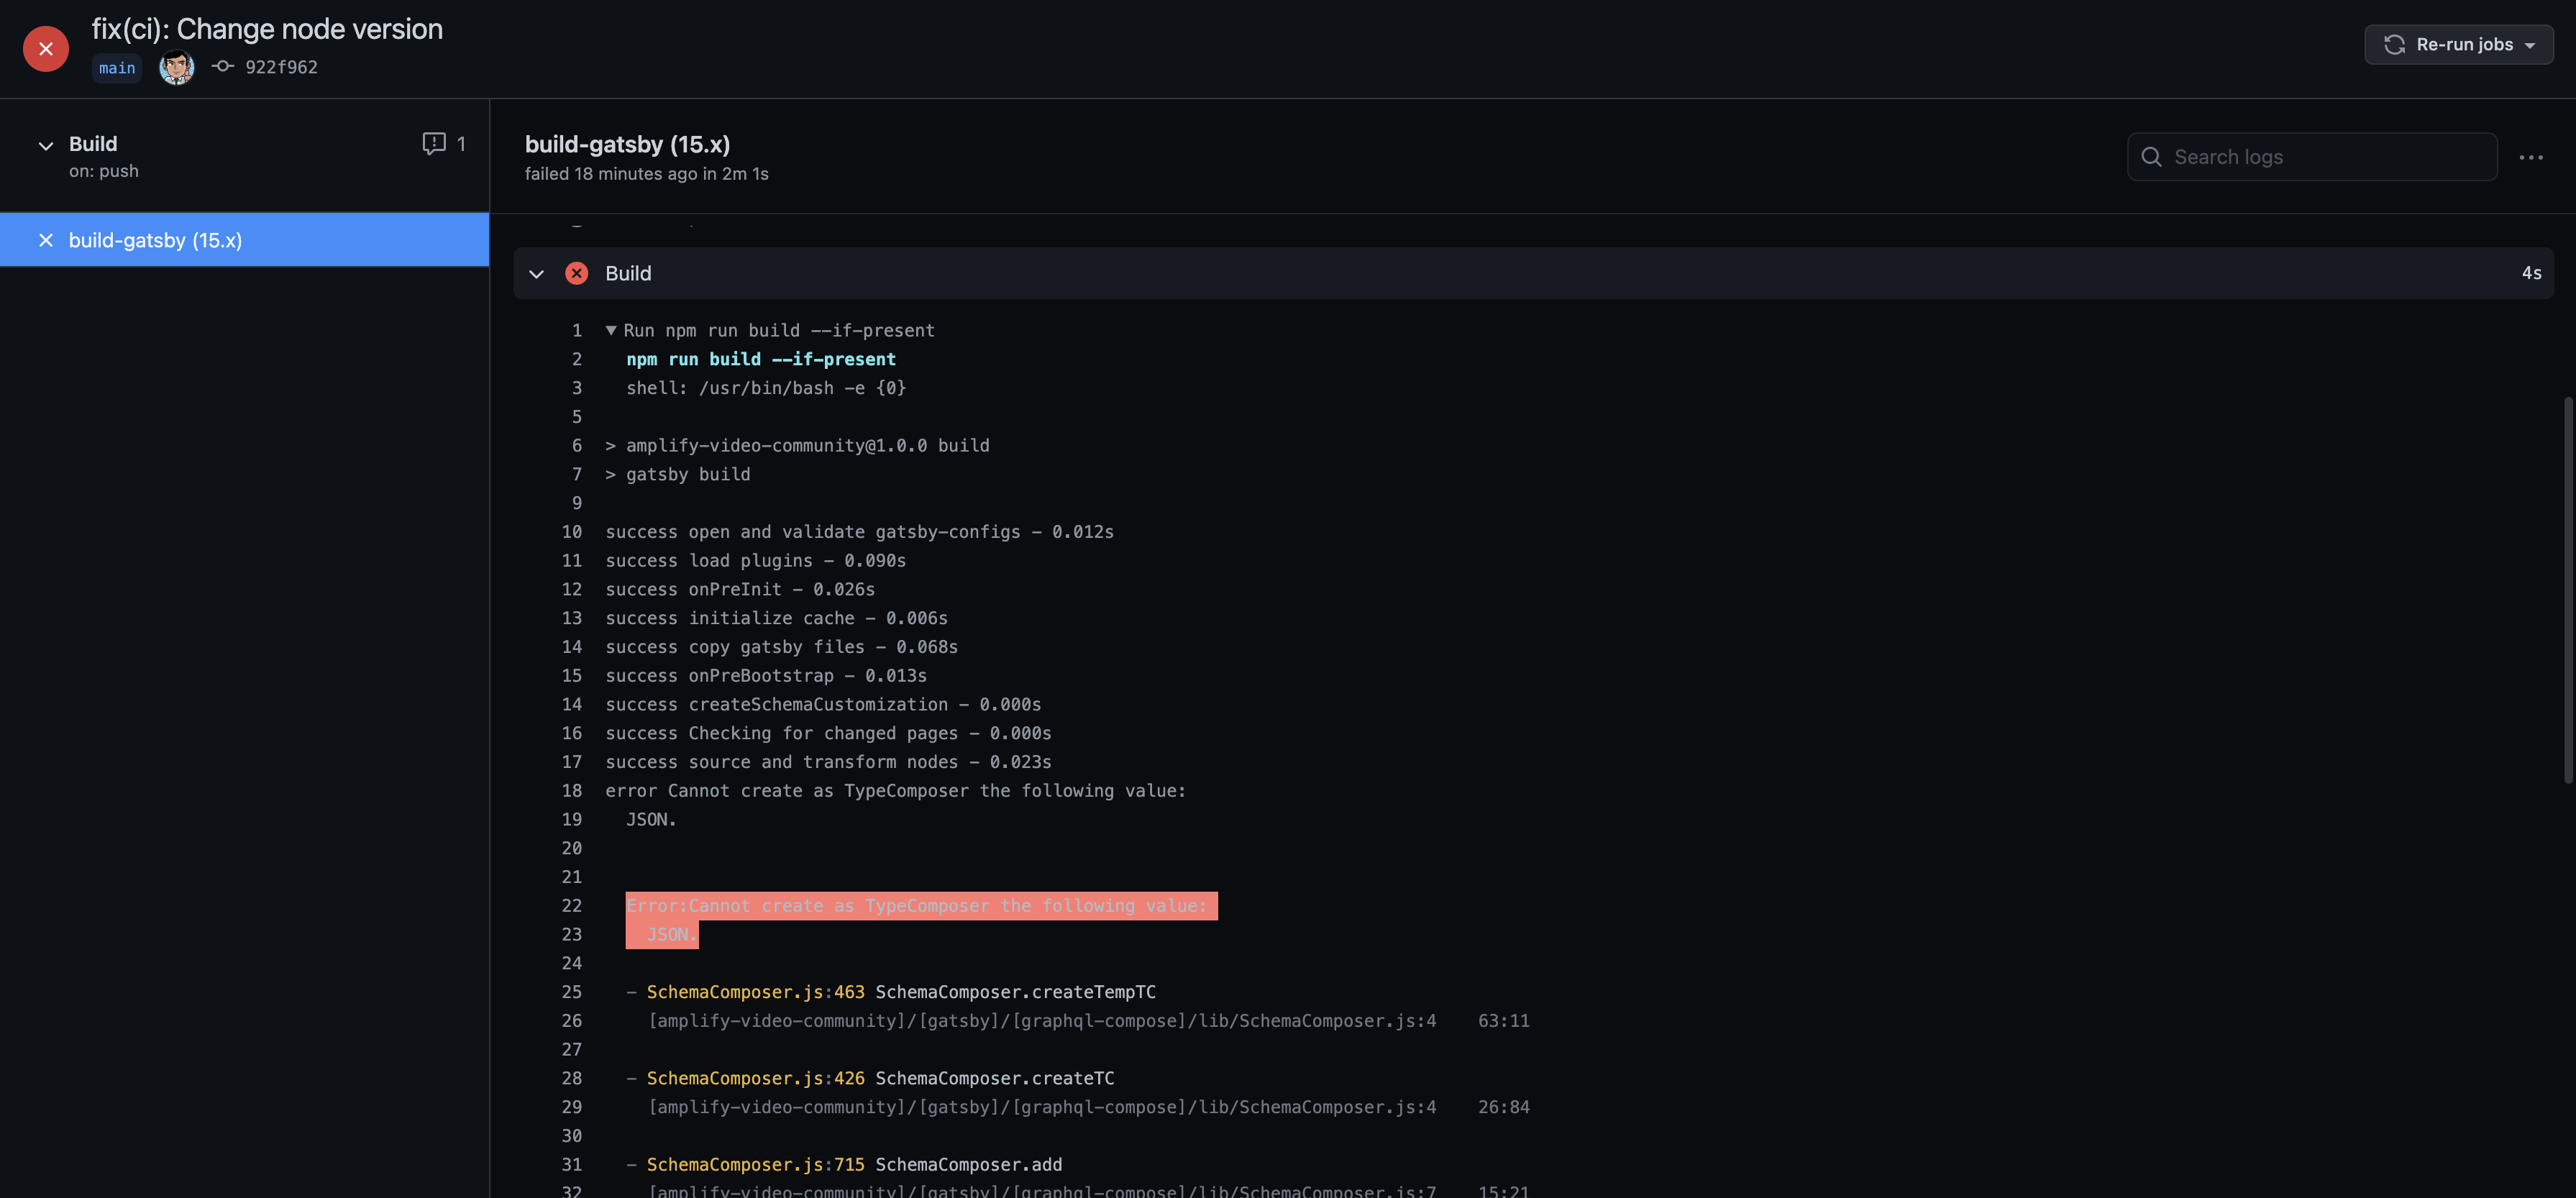Click the X failure icon on build-gatsby job
2576x1198 pixels.
46,240
